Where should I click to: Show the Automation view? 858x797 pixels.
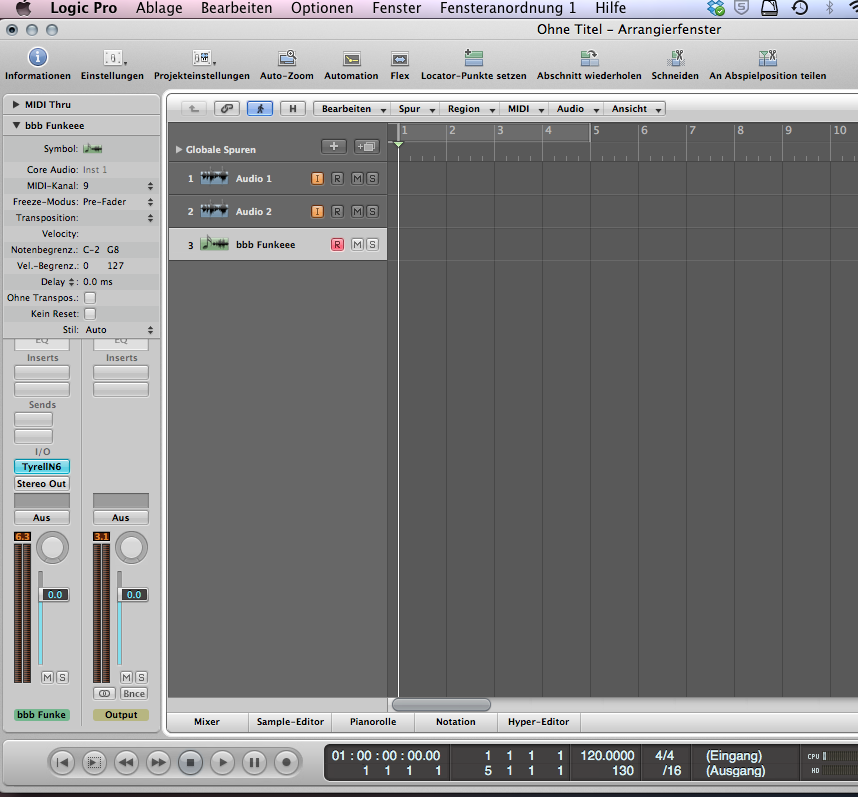(351, 59)
